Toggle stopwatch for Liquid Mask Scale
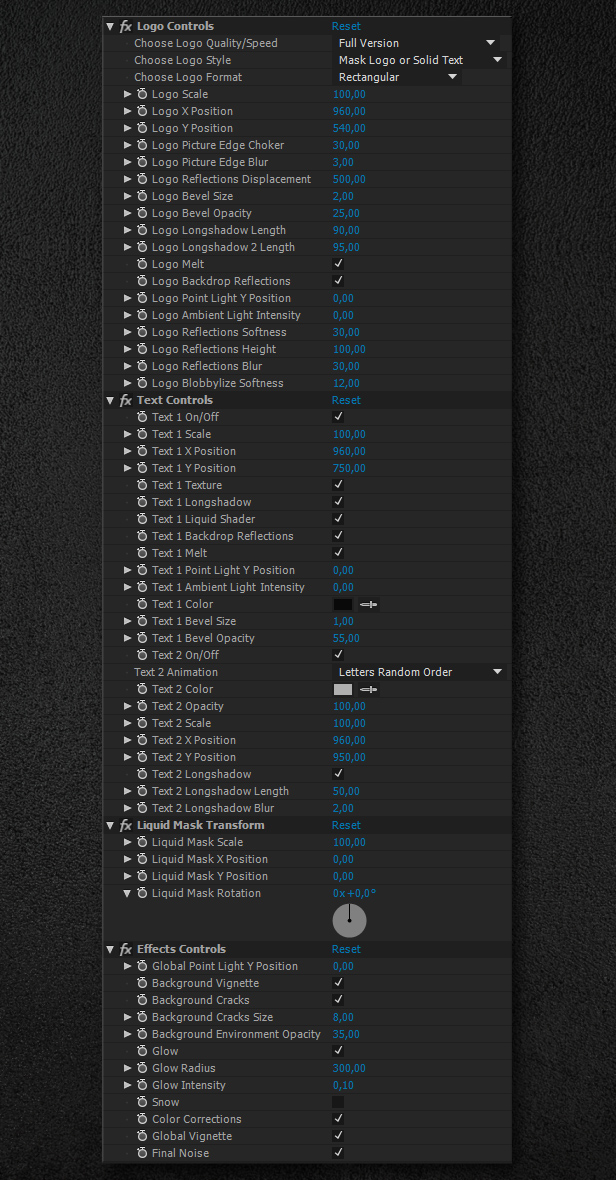 pyautogui.click(x=142, y=842)
